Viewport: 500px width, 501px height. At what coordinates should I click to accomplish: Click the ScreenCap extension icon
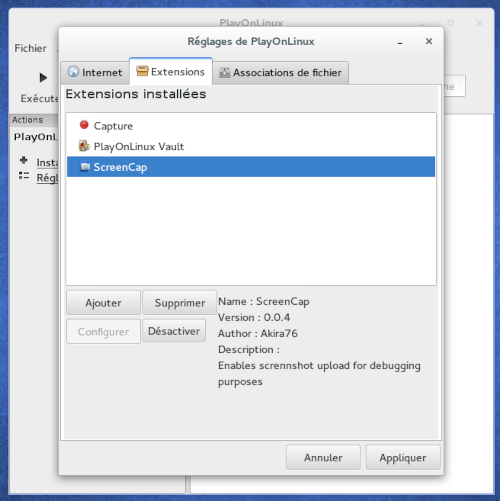[85, 167]
